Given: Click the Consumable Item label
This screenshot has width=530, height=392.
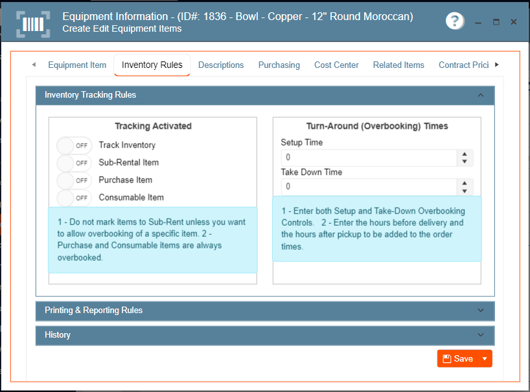Looking at the screenshot, I should point(131,197).
